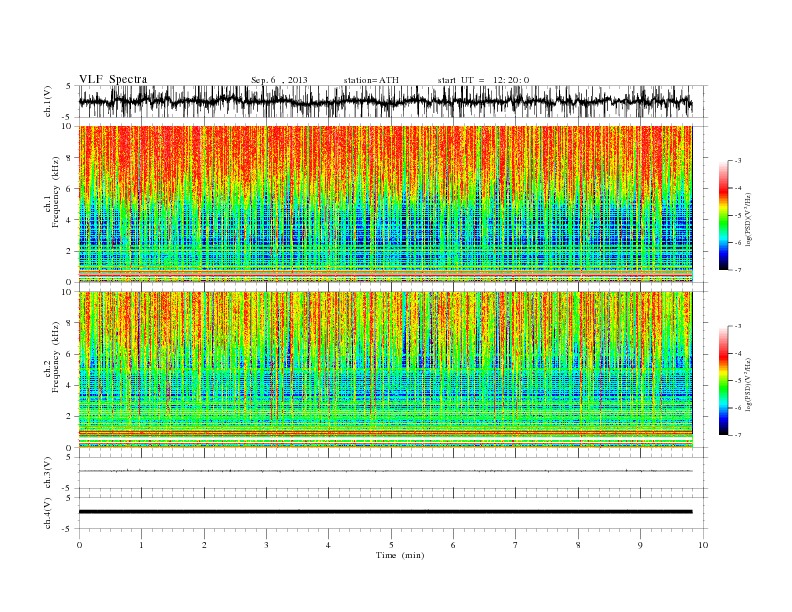Click the "start UT = 12:20:0" header text
The width and height of the screenshot is (792, 612).
tap(483, 80)
